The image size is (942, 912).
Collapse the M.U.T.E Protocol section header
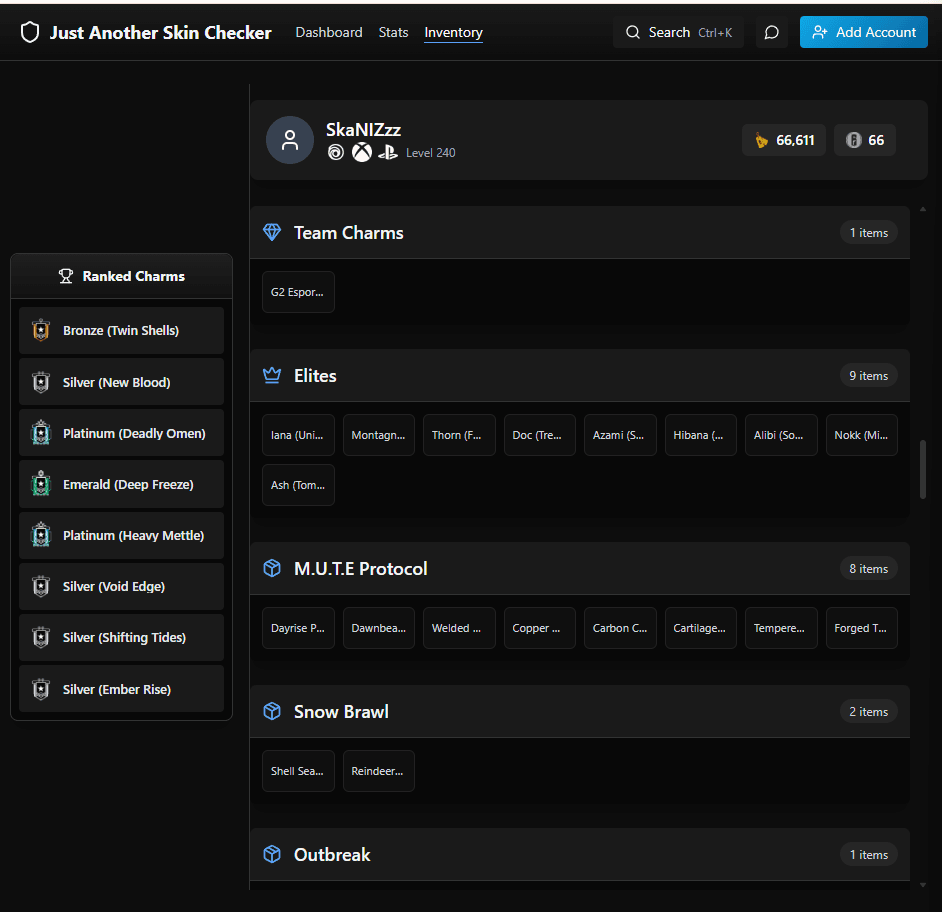click(x=580, y=568)
